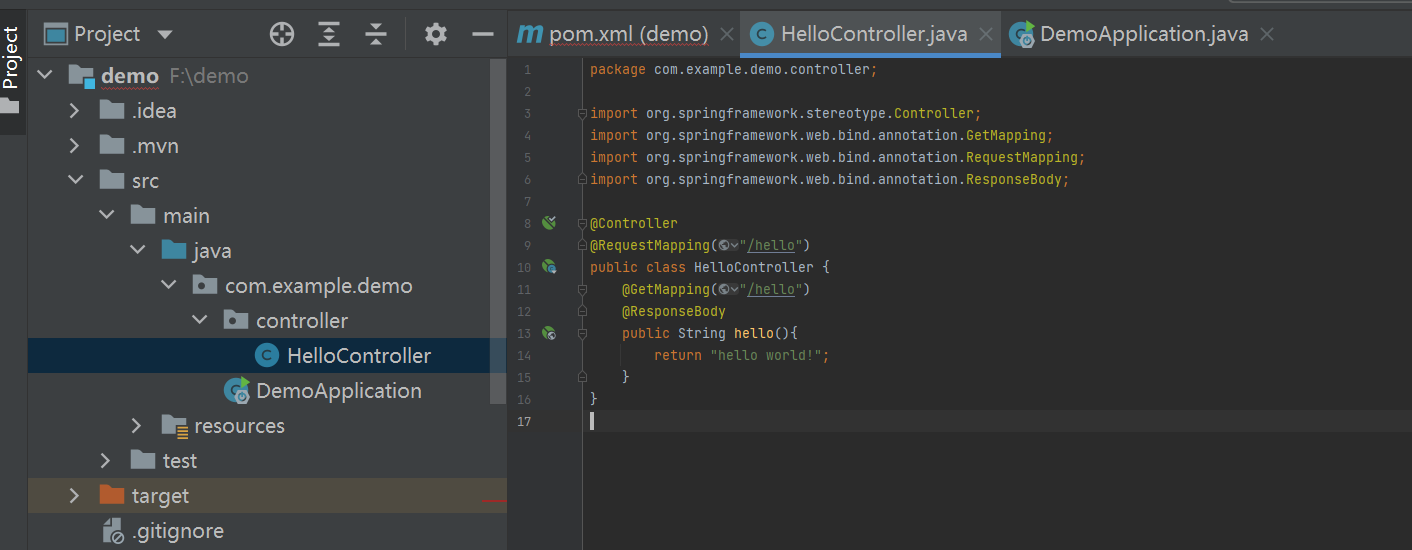Collapse the src folder
Image resolution: width=1412 pixels, height=550 pixels.
click(x=75, y=181)
